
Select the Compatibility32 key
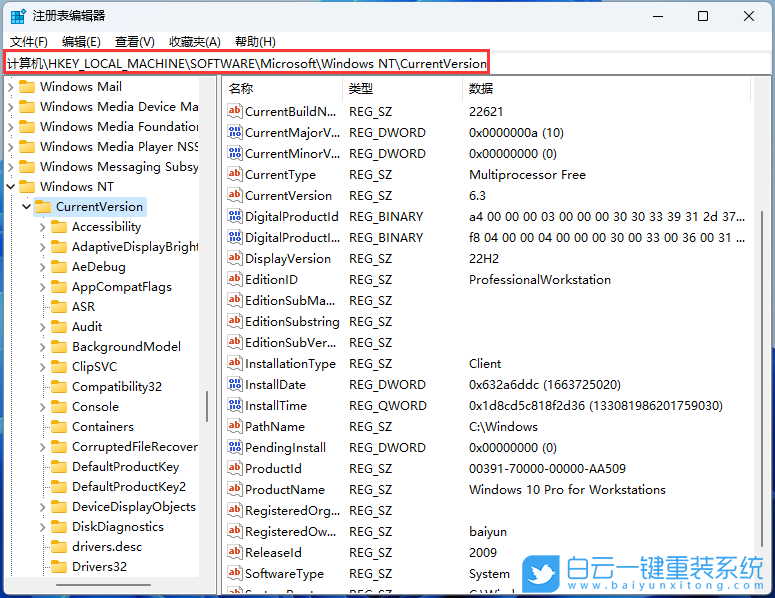click(117, 387)
